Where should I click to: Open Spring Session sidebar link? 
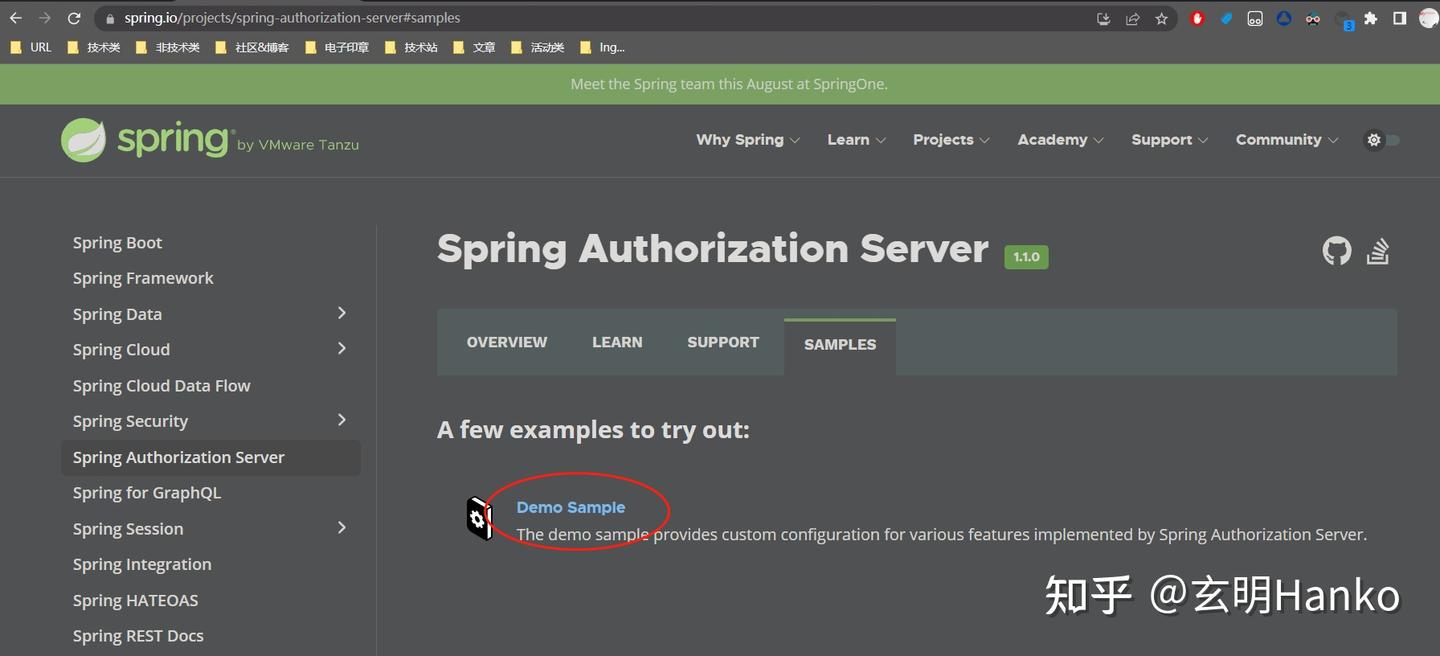pos(128,529)
